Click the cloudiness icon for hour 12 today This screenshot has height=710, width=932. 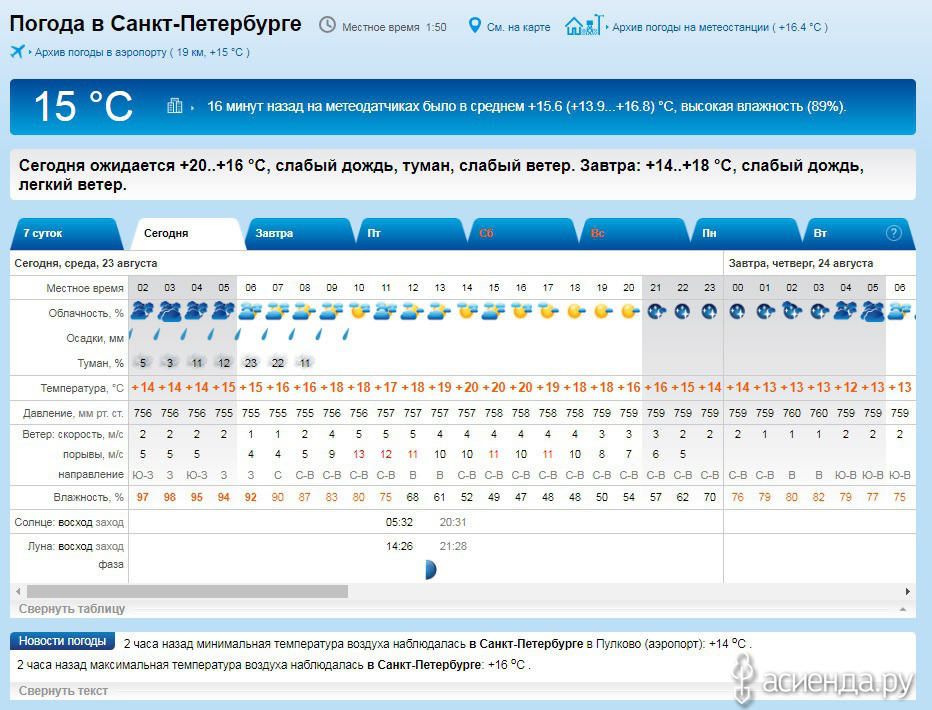point(413,311)
